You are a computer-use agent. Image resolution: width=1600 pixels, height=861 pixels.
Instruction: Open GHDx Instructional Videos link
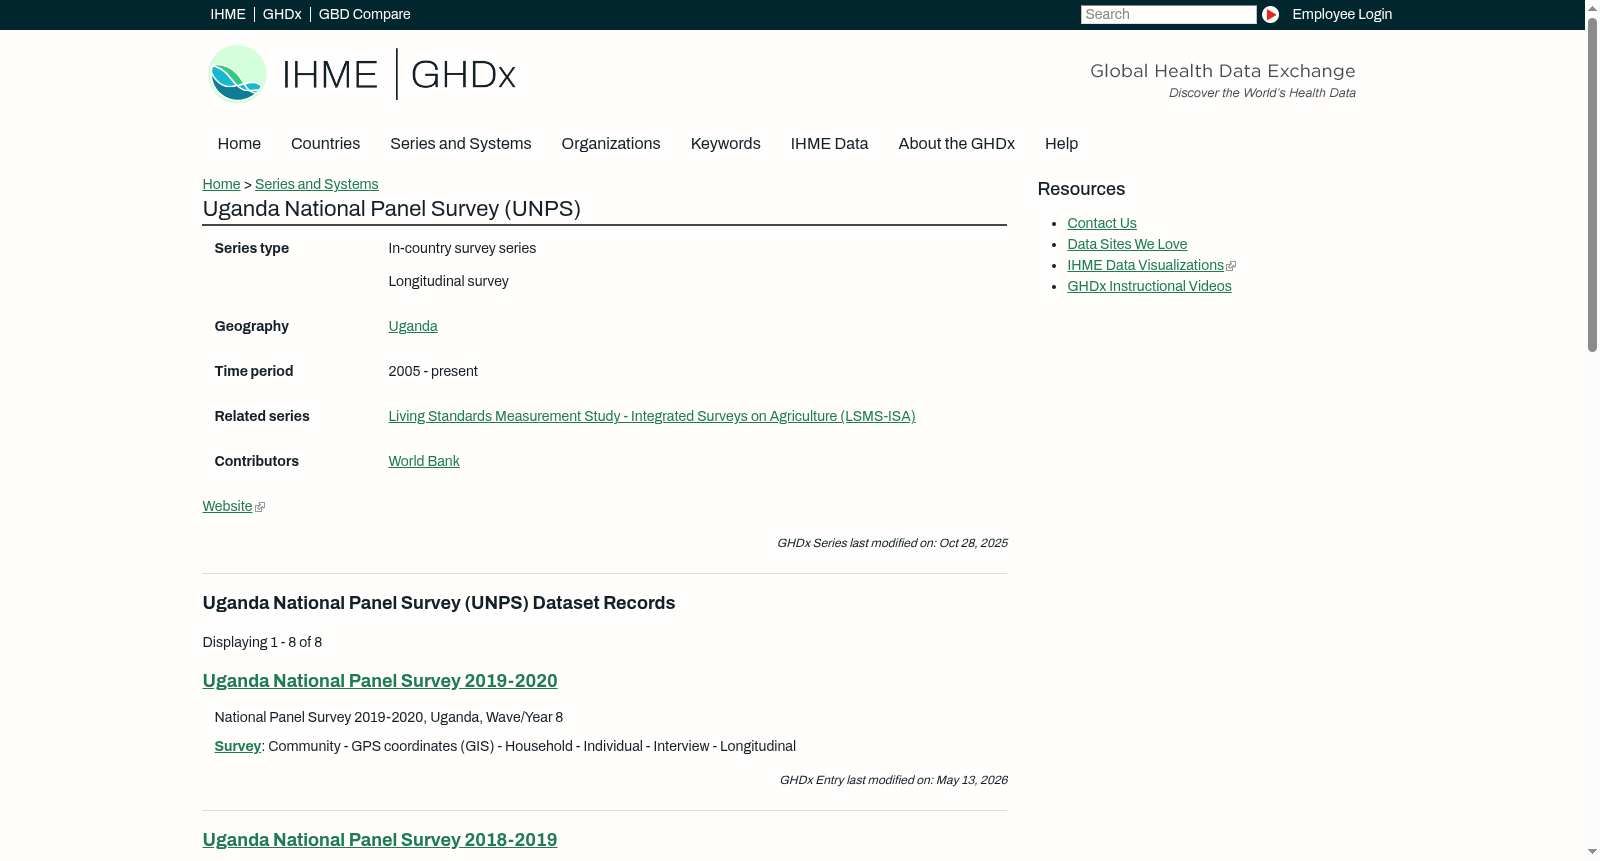tap(1149, 286)
